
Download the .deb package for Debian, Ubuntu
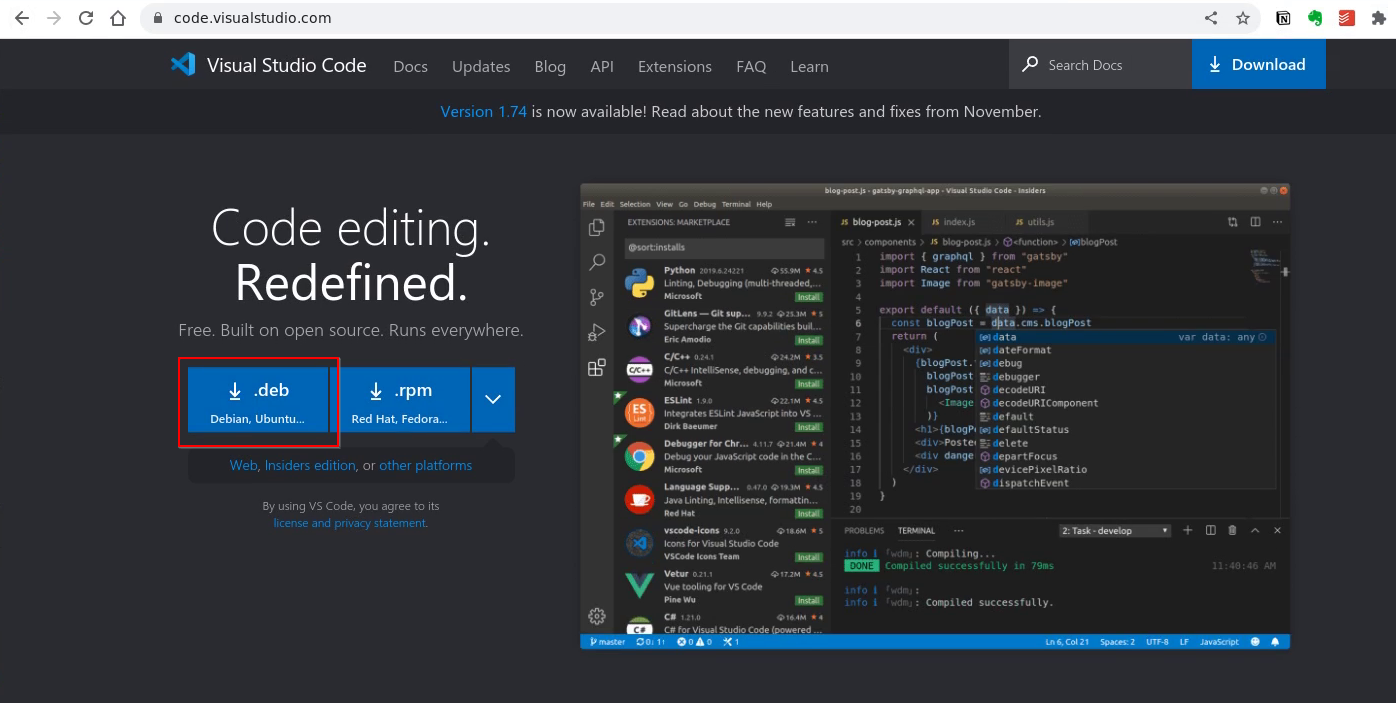click(x=258, y=400)
